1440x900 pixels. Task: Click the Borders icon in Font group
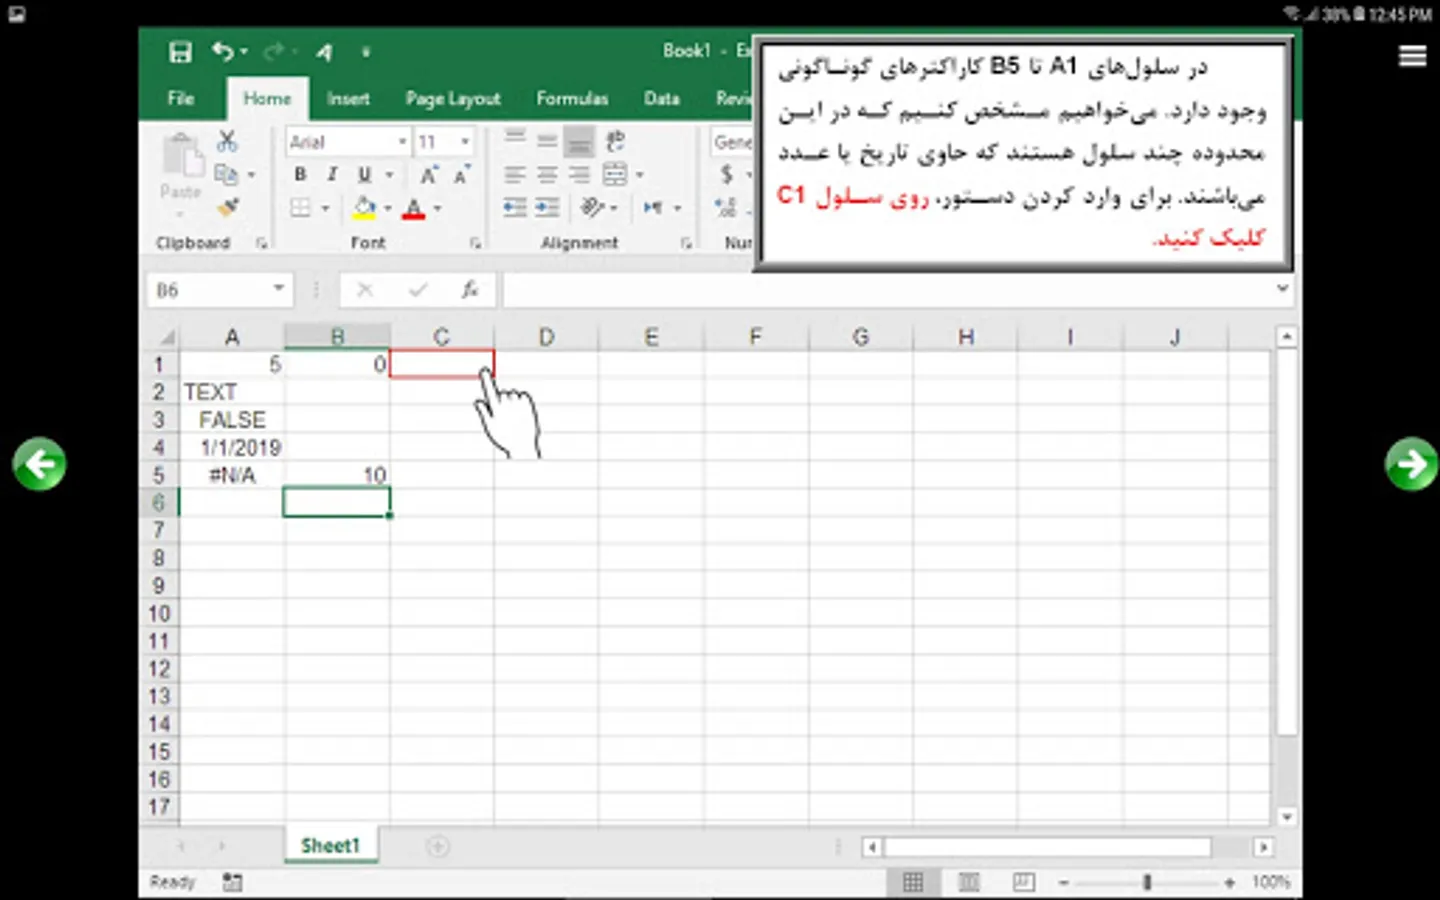(x=300, y=208)
